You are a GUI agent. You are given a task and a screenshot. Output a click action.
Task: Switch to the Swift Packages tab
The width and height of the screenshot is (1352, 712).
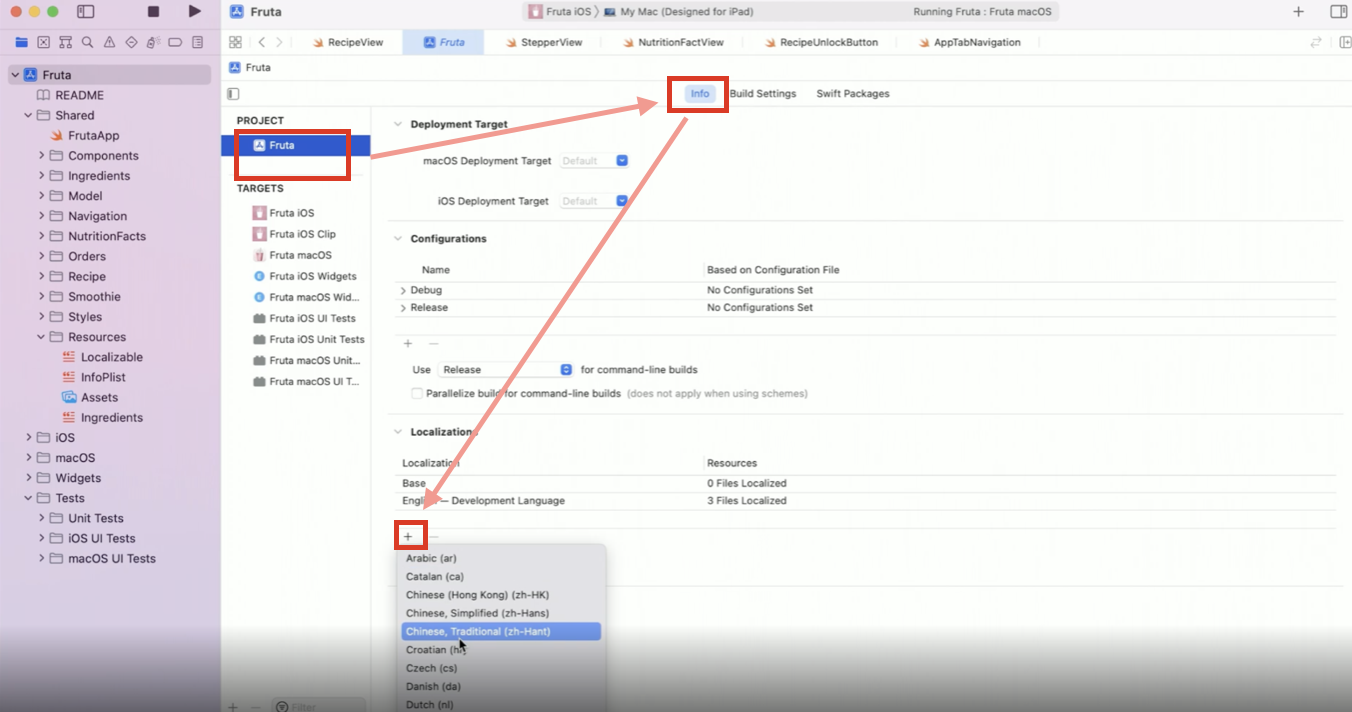click(853, 94)
